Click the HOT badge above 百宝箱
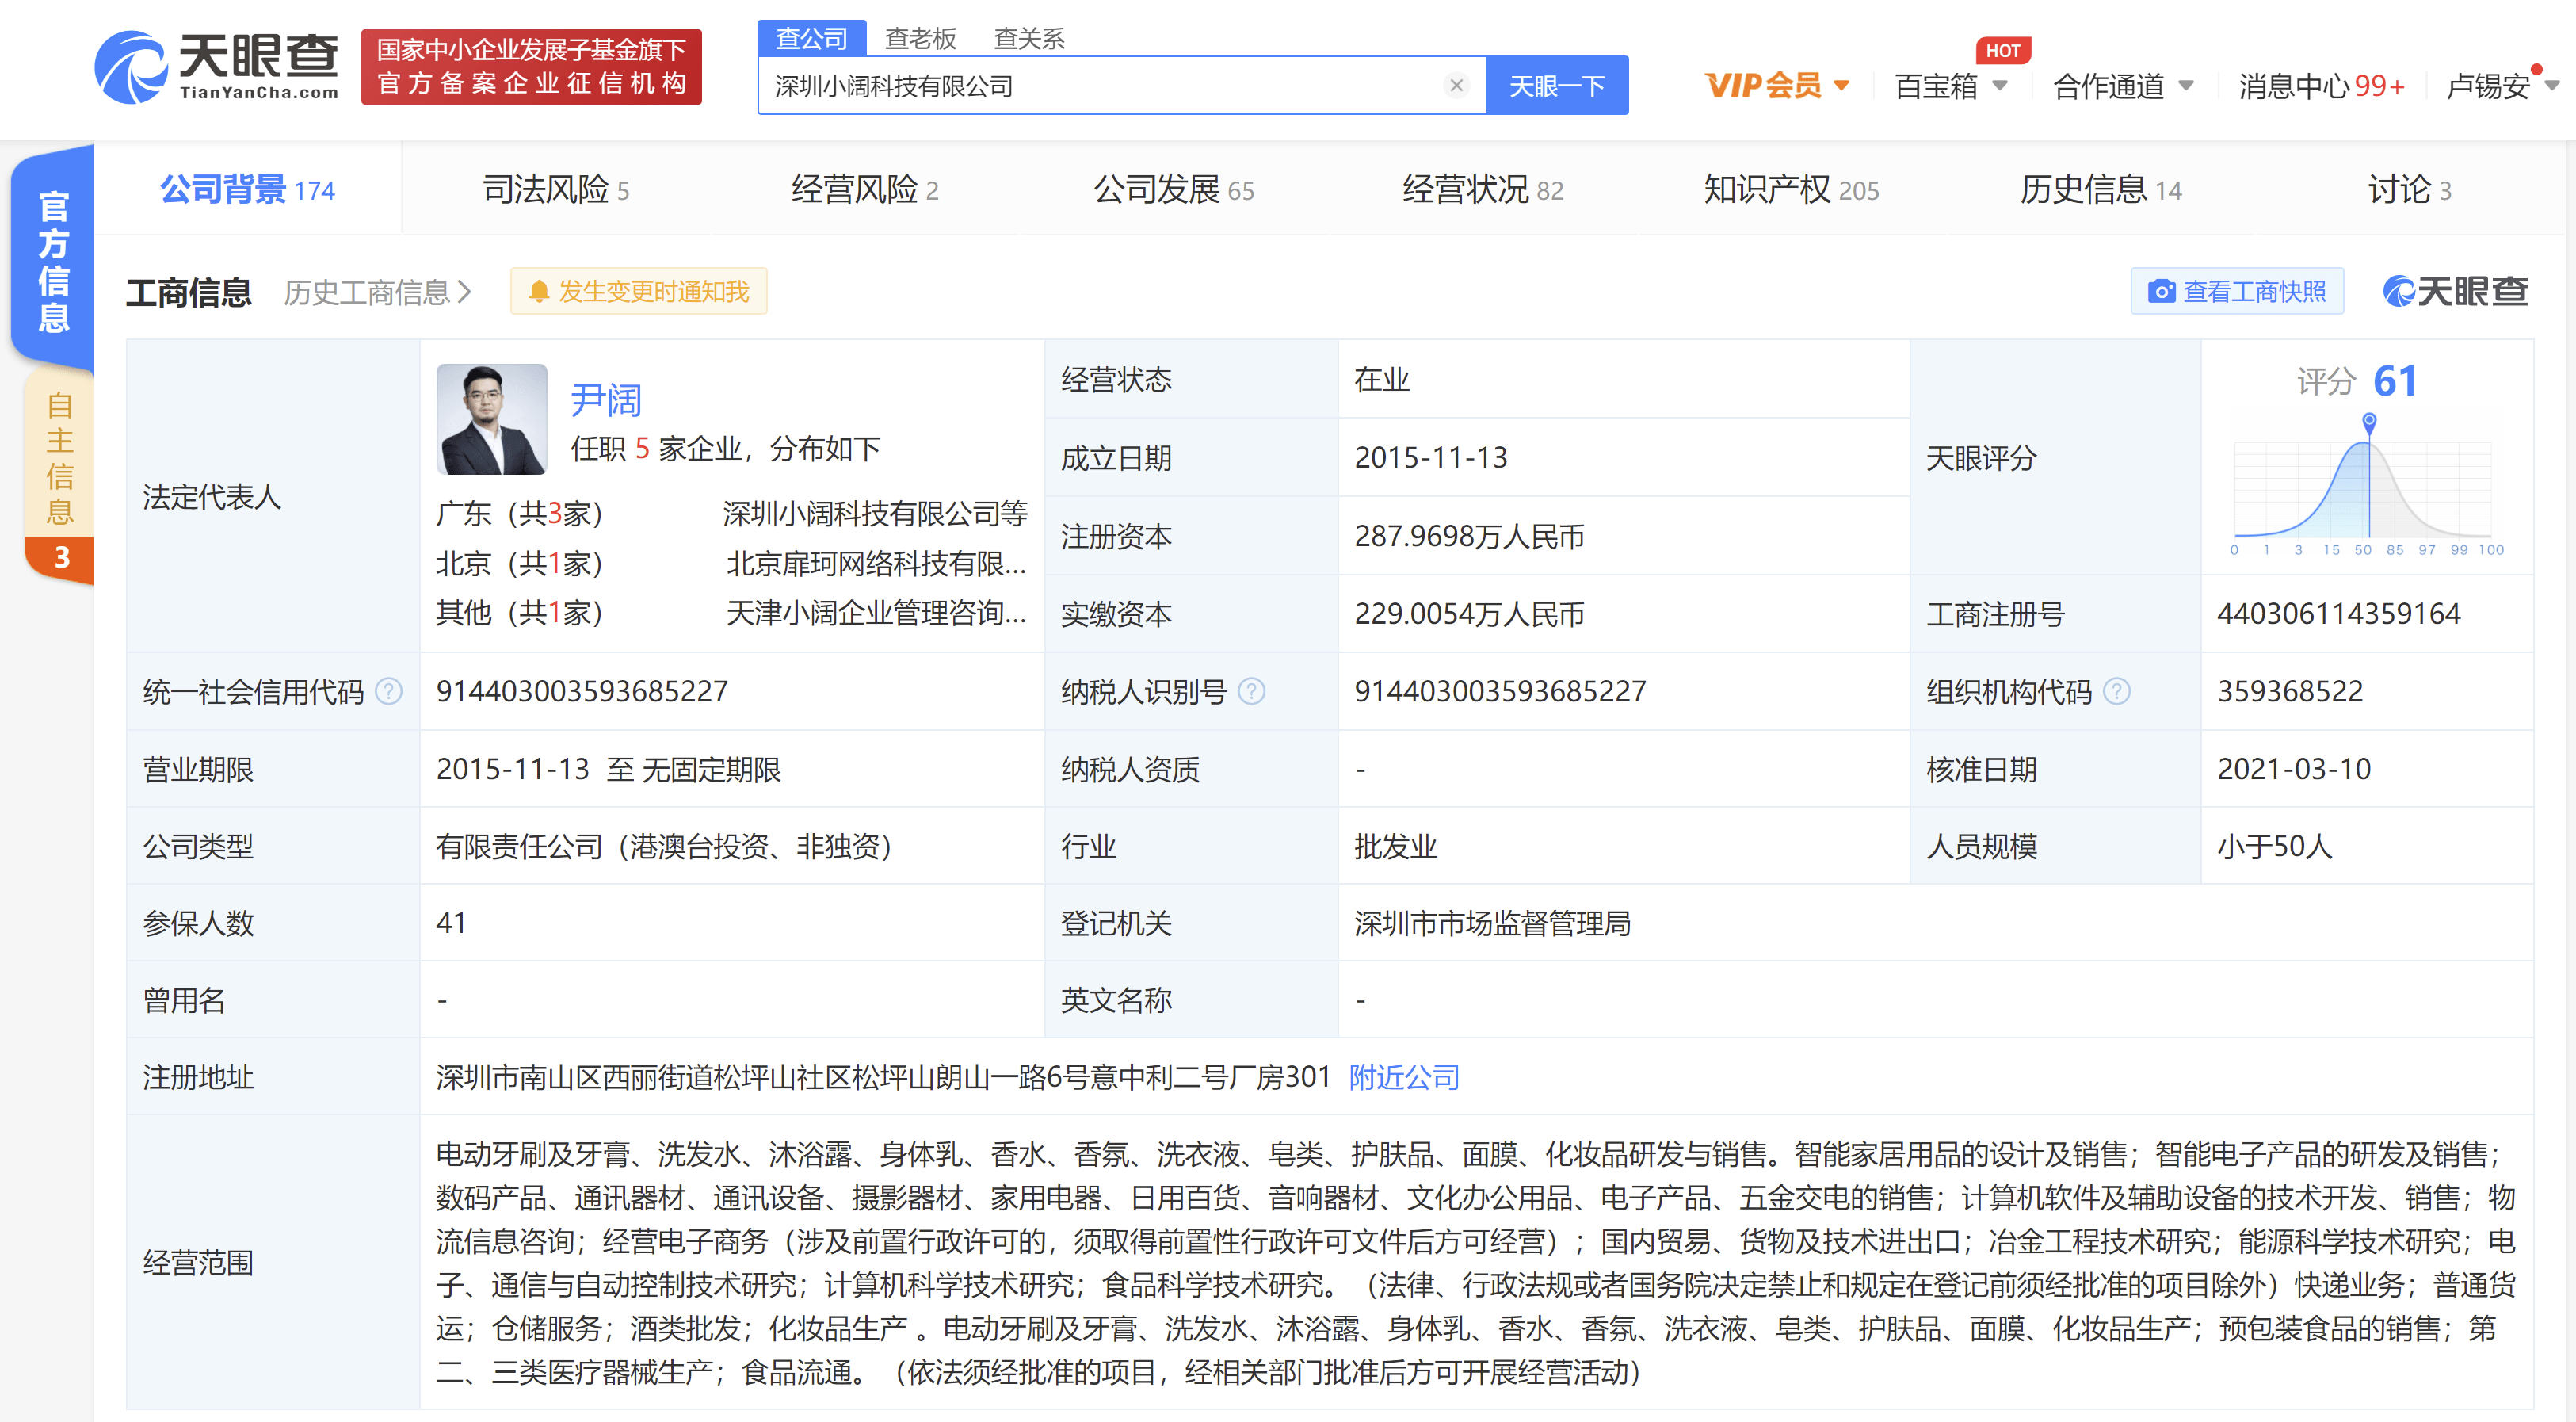The height and width of the screenshot is (1422, 2576). pos(2003,50)
